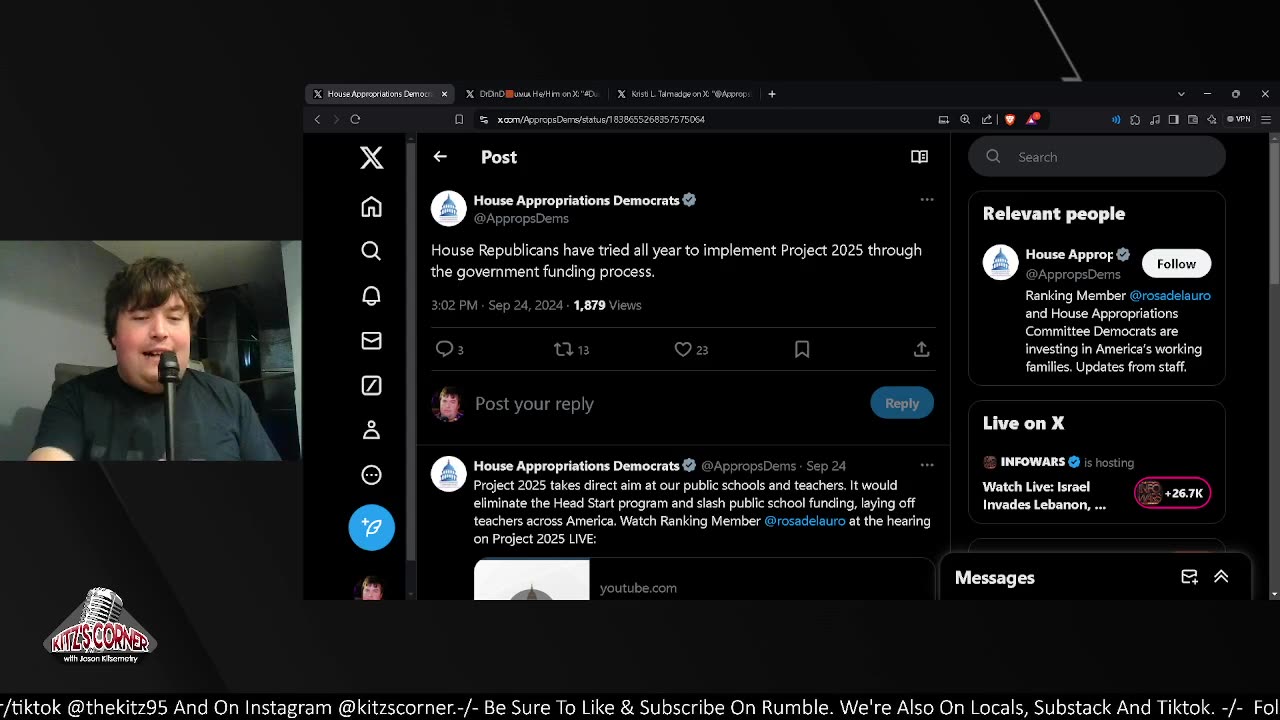Viewport: 1280px width, 720px height.
Task: Open the tab search dropdown arrow
Action: click(1181, 94)
